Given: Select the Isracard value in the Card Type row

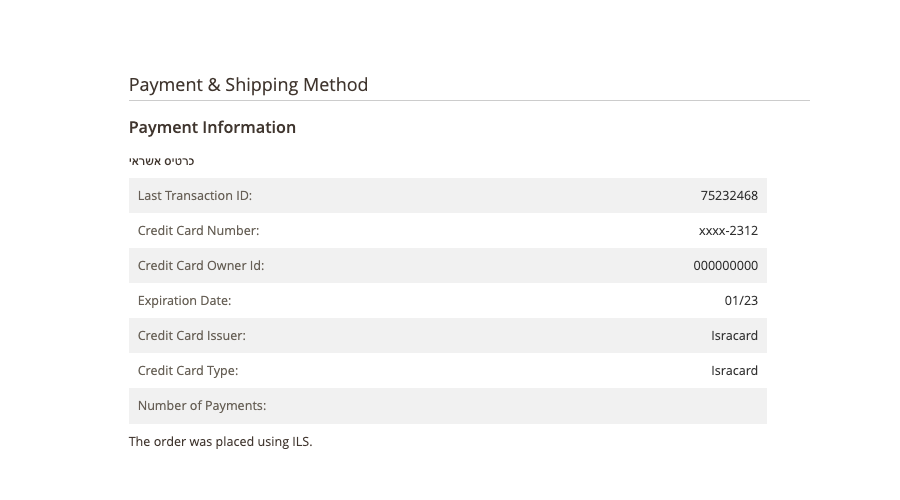Looking at the screenshot, I should [734, 371].
